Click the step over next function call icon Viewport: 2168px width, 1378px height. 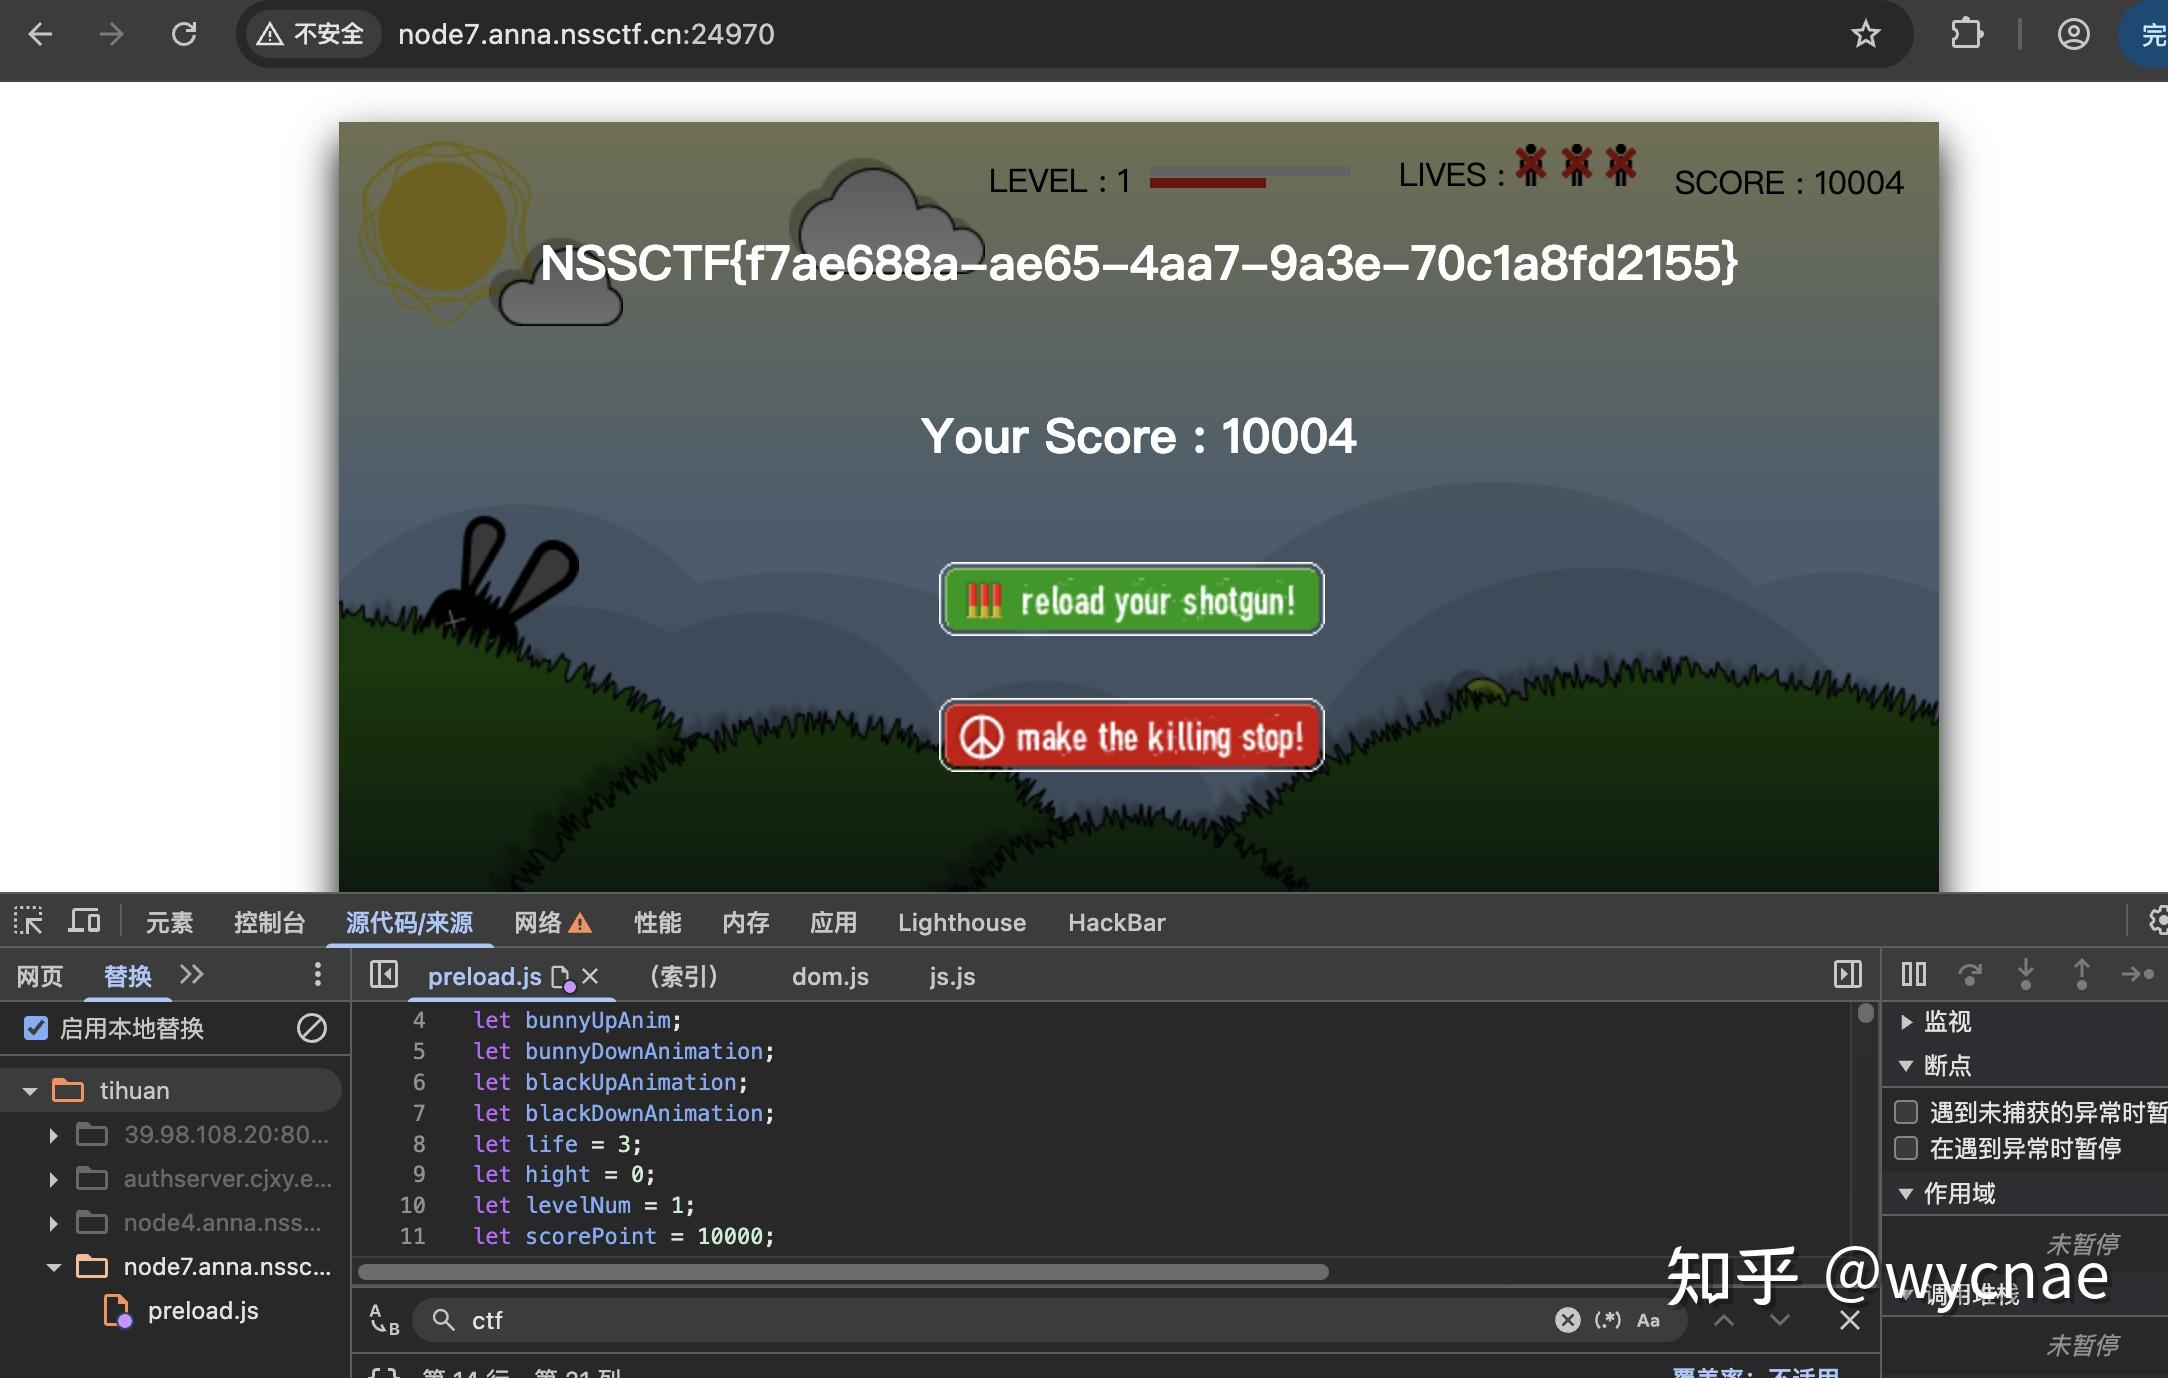tap(1971, 975)
